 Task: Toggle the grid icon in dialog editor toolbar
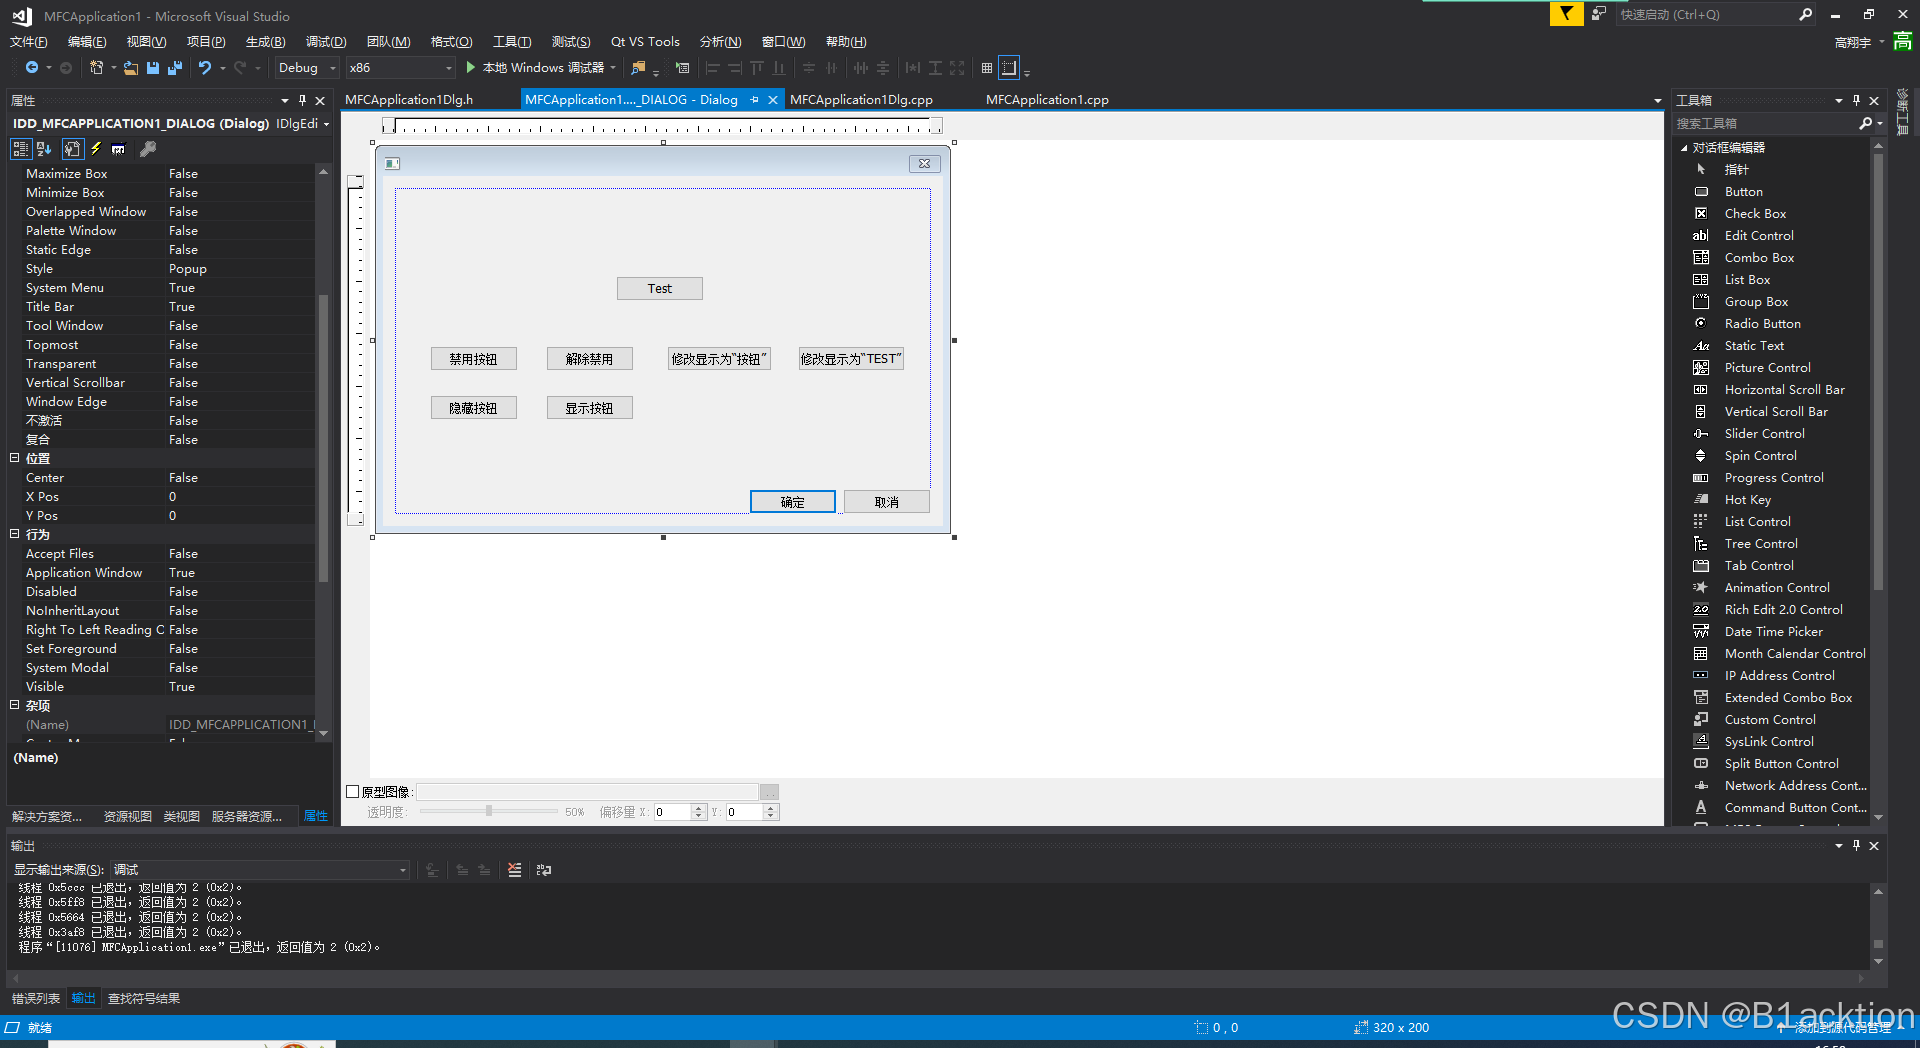(x=987, y=68)
